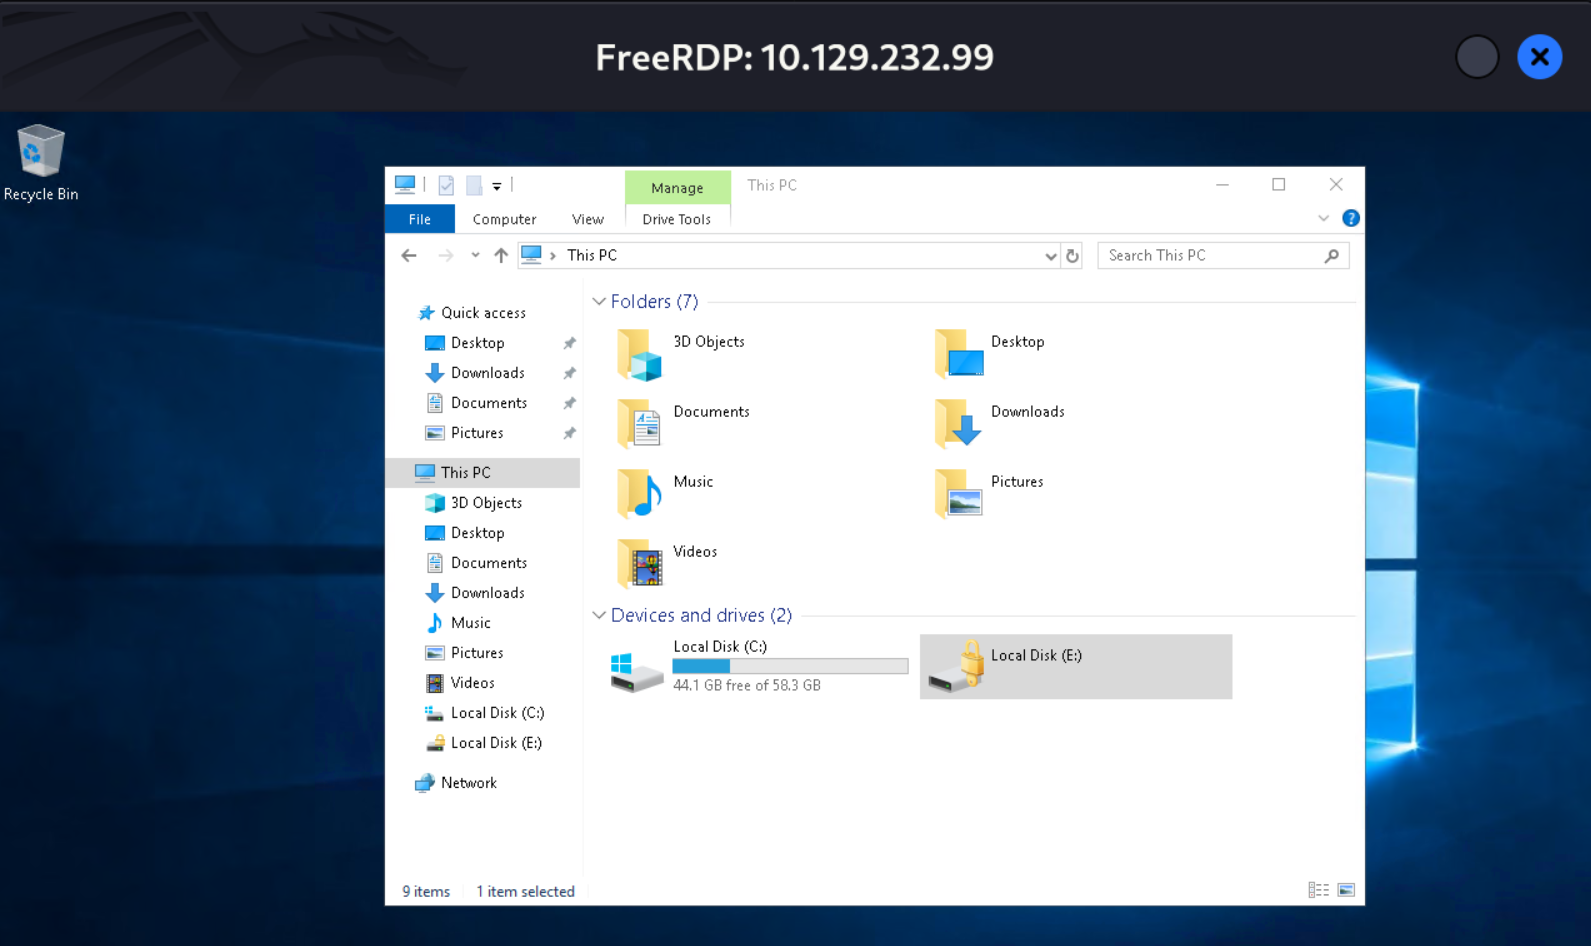Click the Properties quick access toolbar icon
Image resolution: width=1591 pixels, height=946 pixels.
pos(446,185)
